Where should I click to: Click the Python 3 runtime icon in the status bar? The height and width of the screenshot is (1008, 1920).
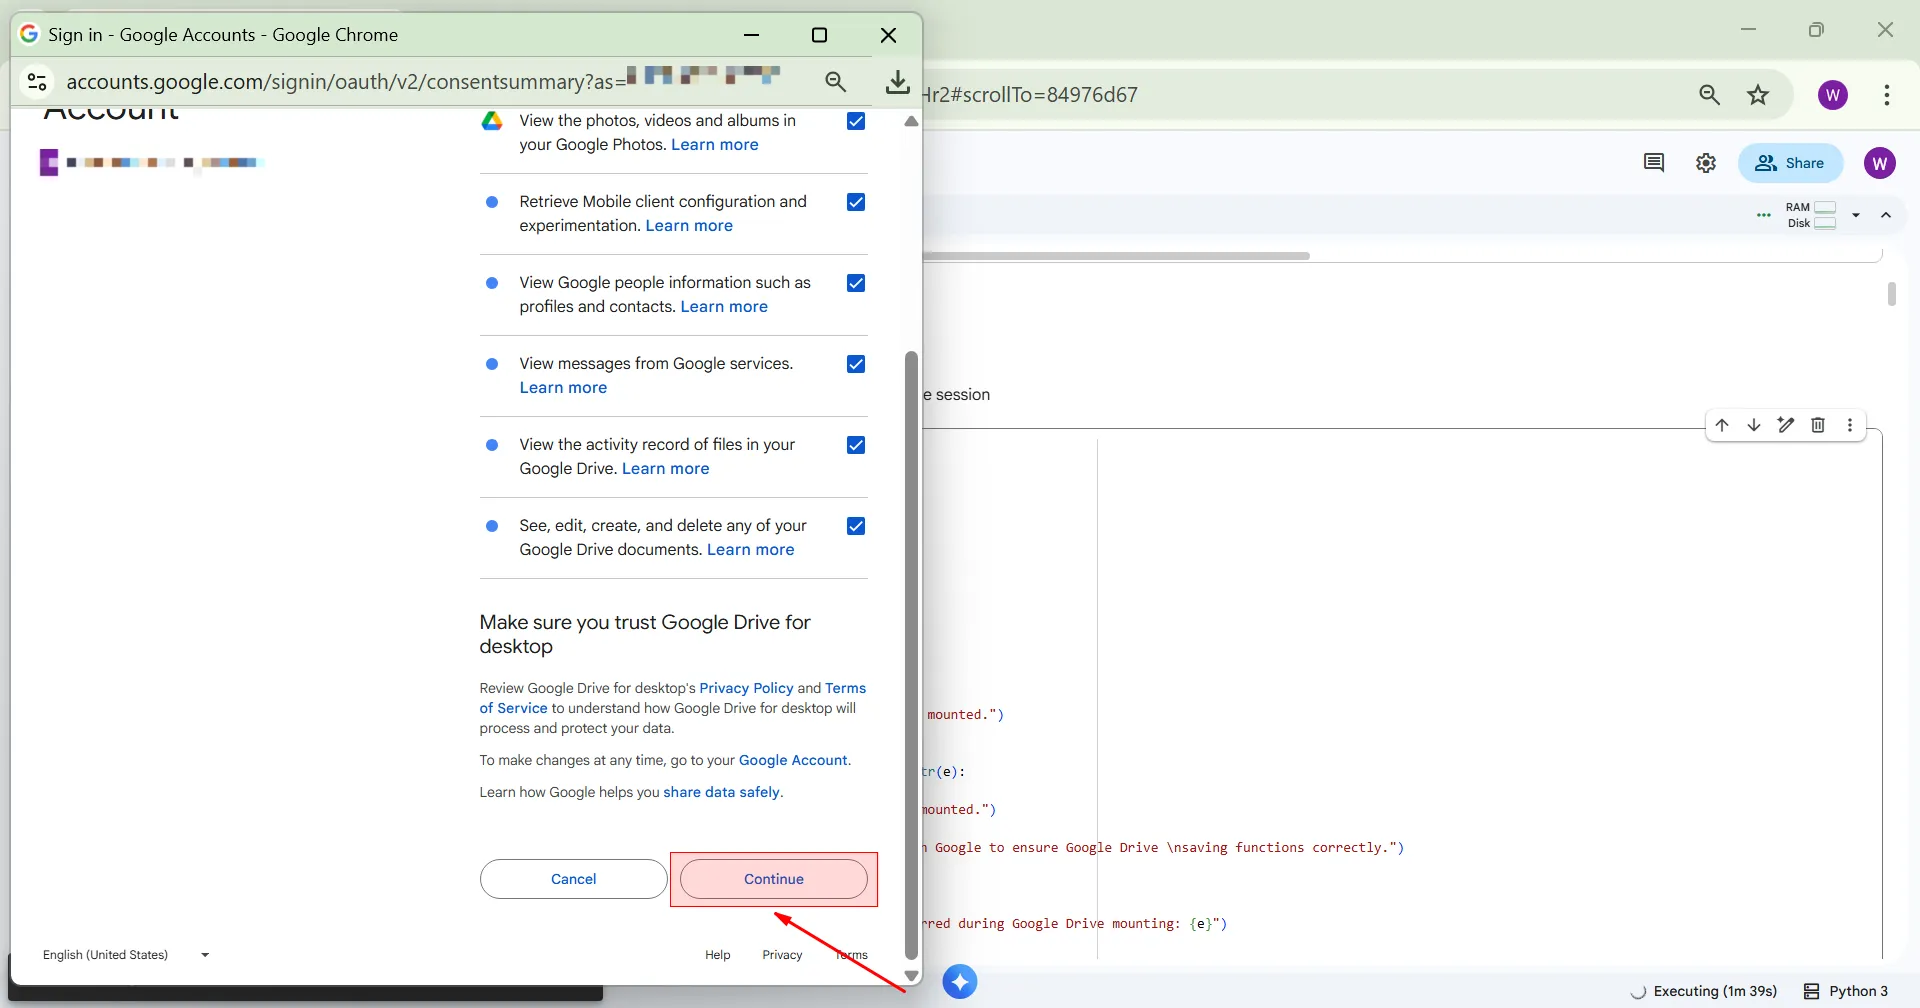(1811, 991)
